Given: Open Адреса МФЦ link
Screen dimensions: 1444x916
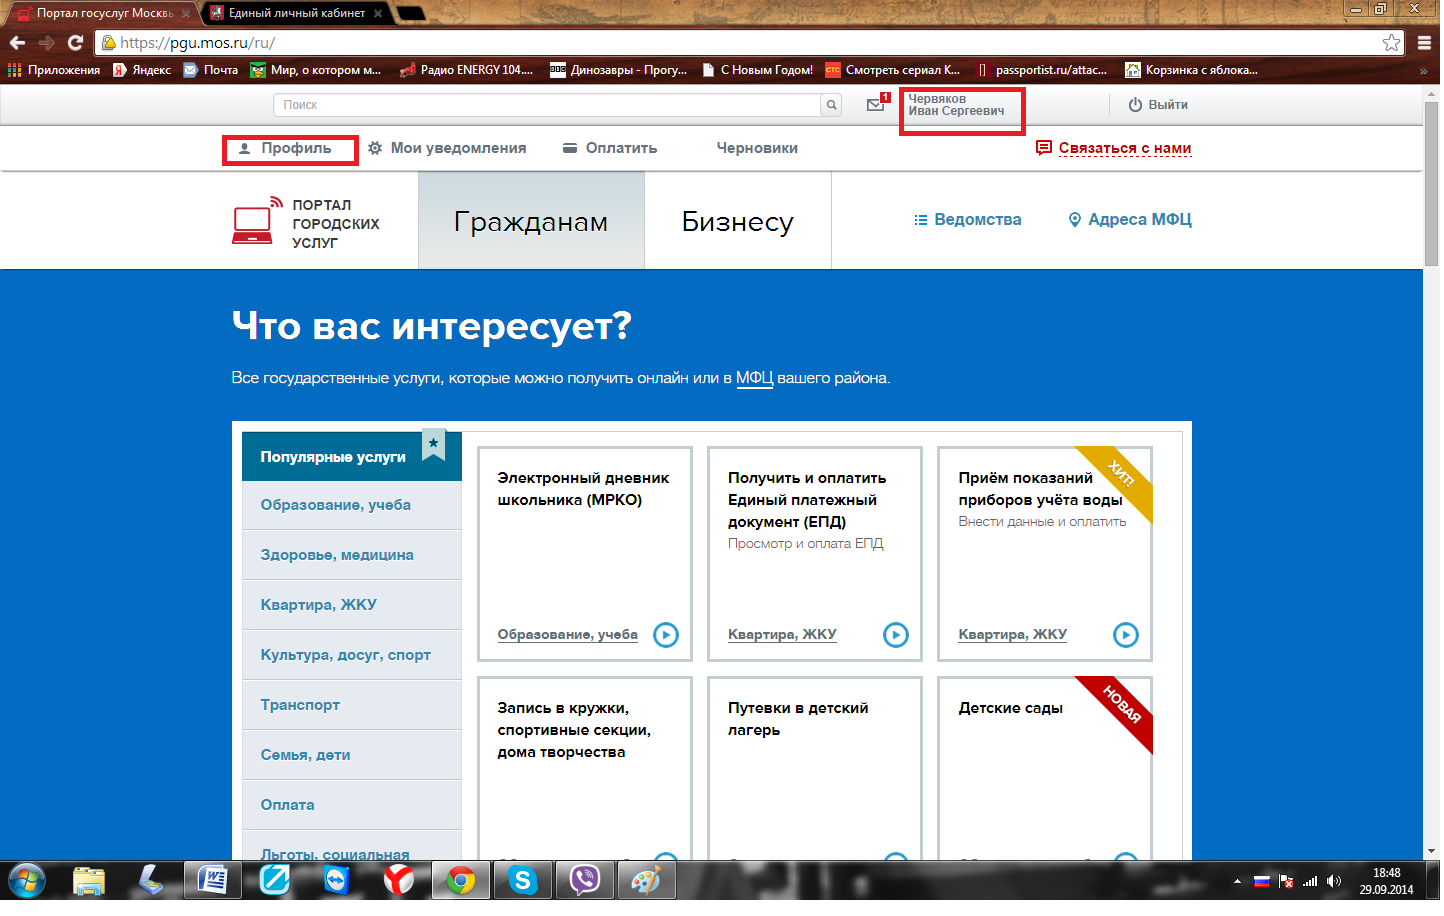Looking at the screenshot, I should (1131, 220).
